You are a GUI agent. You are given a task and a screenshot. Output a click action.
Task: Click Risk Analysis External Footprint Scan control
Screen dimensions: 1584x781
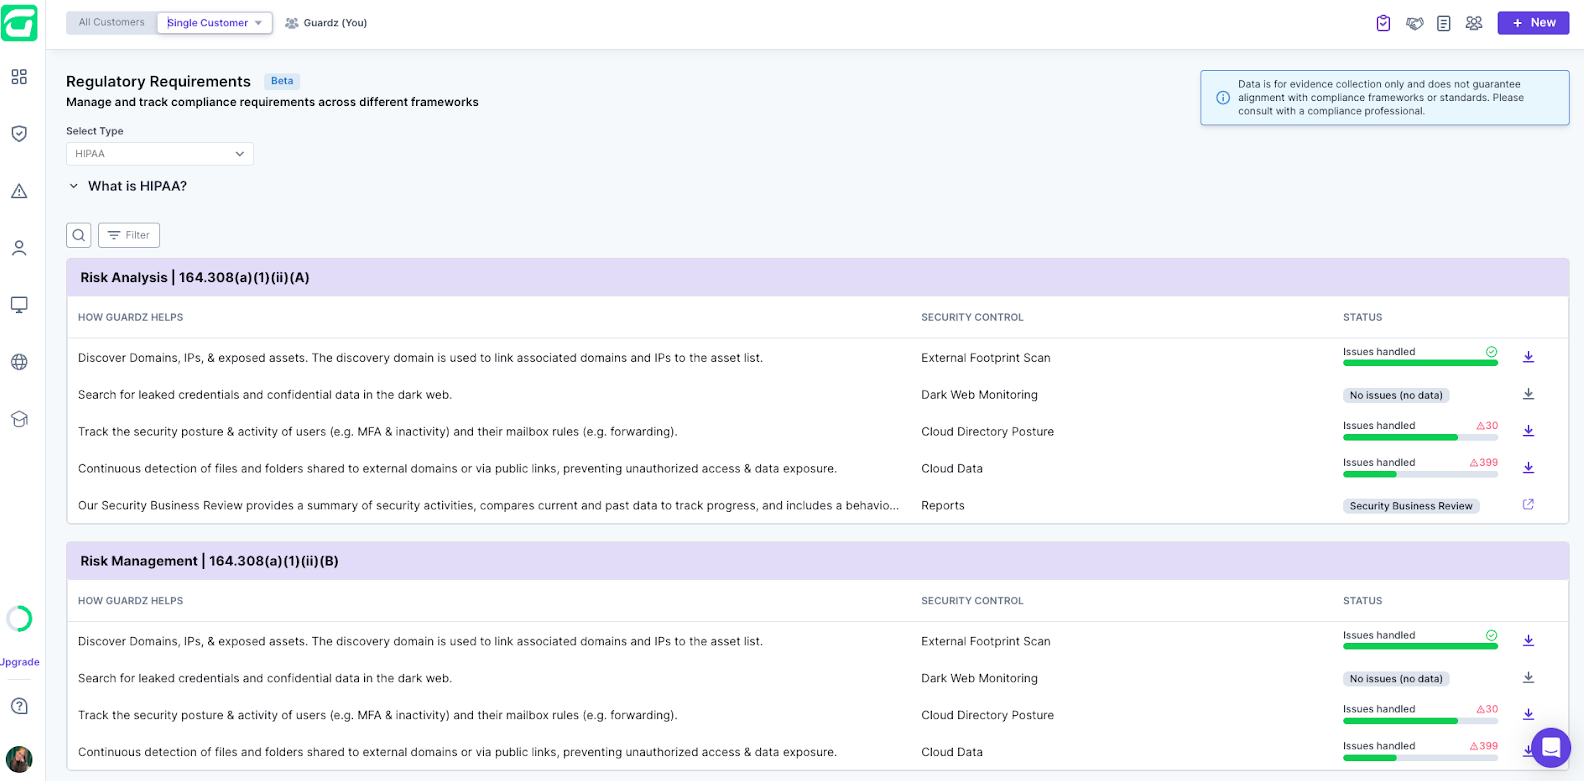click(986, 358)
